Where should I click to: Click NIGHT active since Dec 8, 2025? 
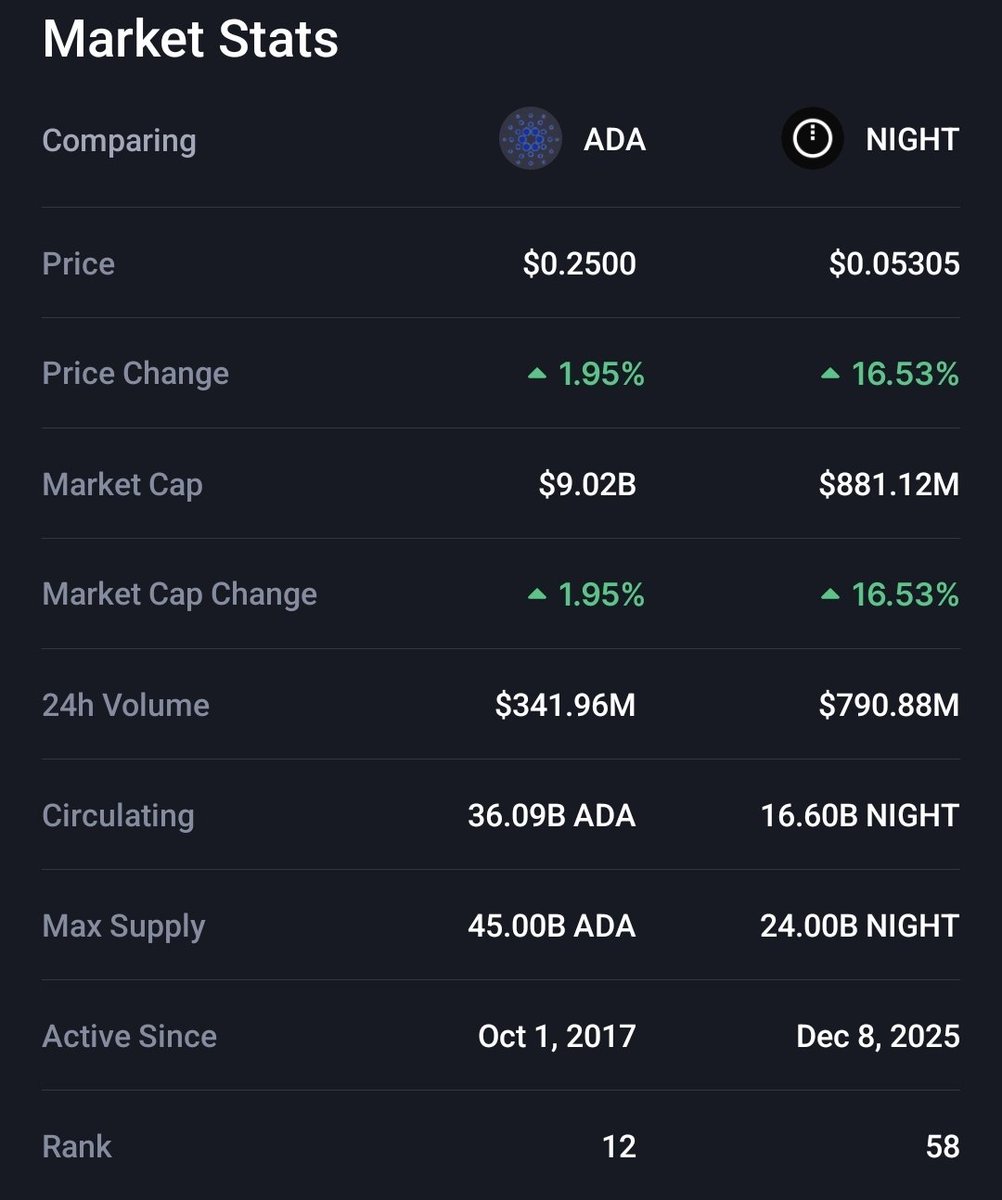[x=878, y=1037]
